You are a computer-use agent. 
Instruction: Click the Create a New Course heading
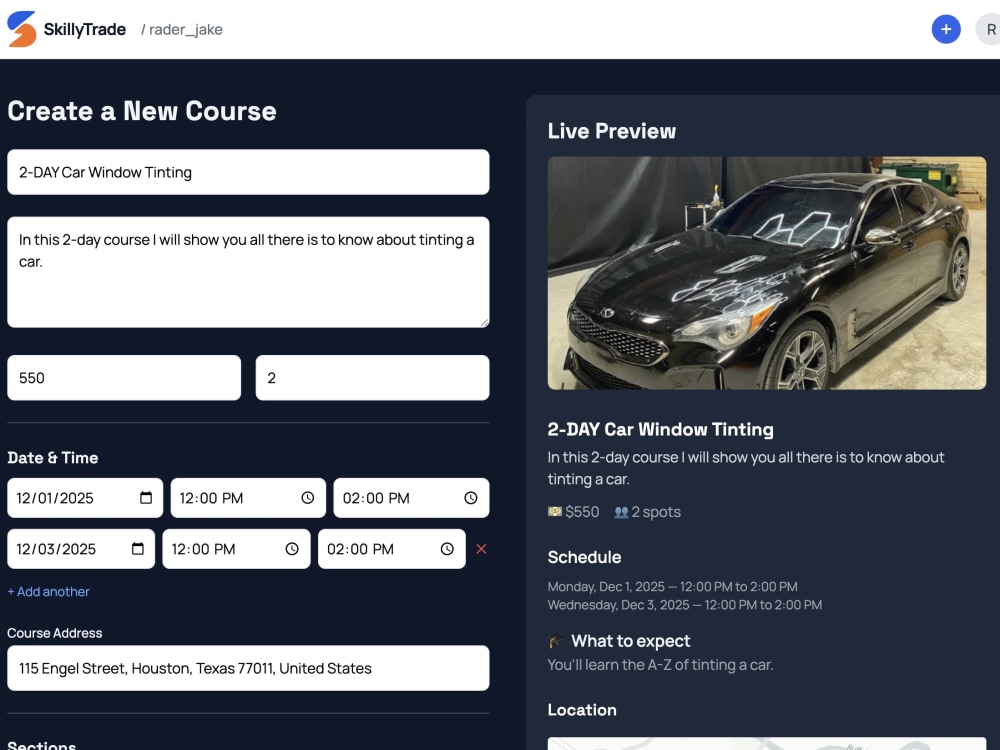[142, 111]
